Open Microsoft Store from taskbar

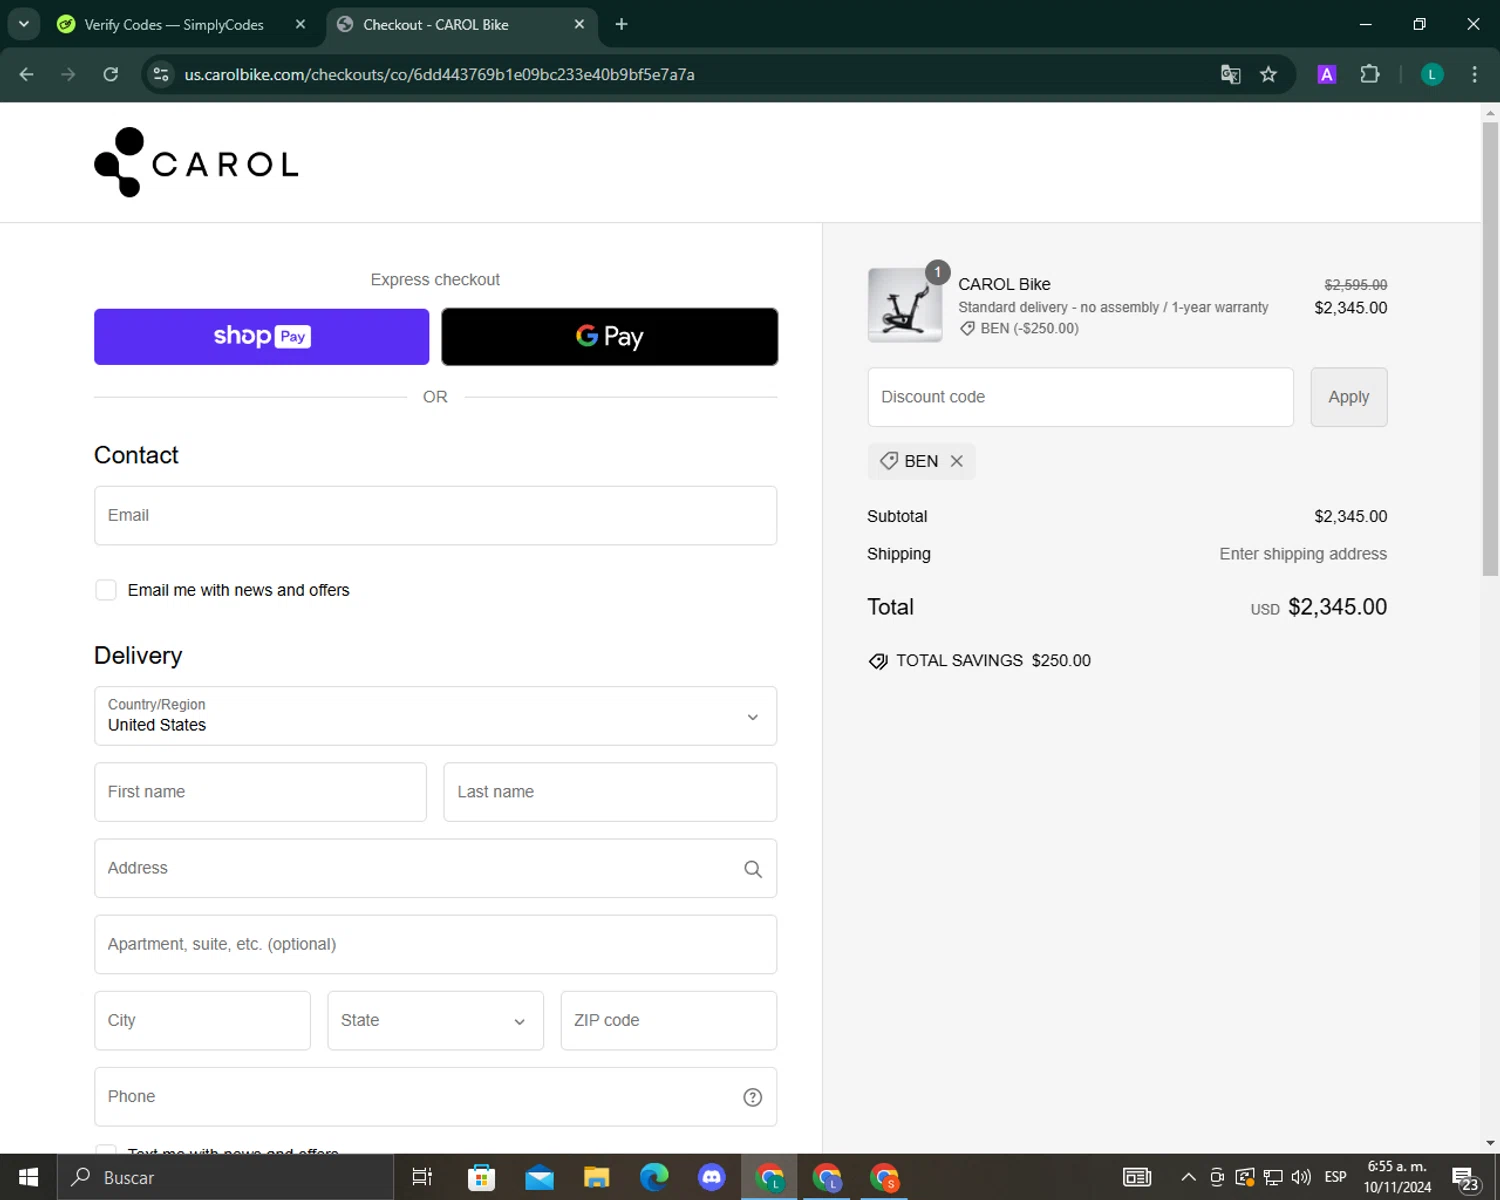tap(481, 1177)
